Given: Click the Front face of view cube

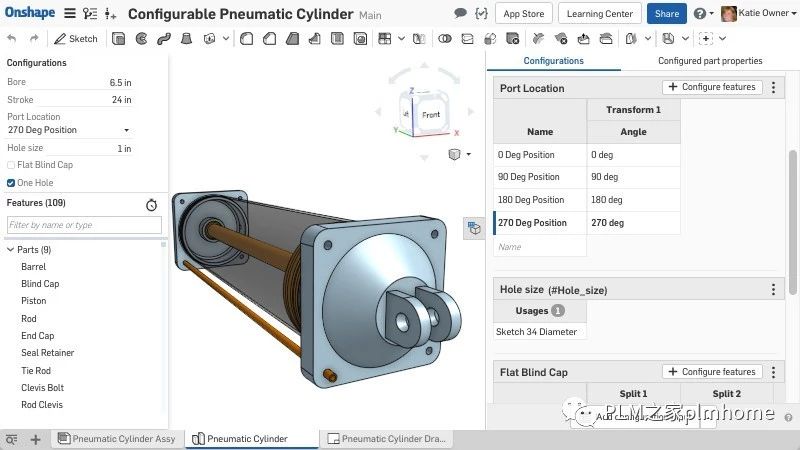Looking at the screenshot, I should [x=431, y=115].
